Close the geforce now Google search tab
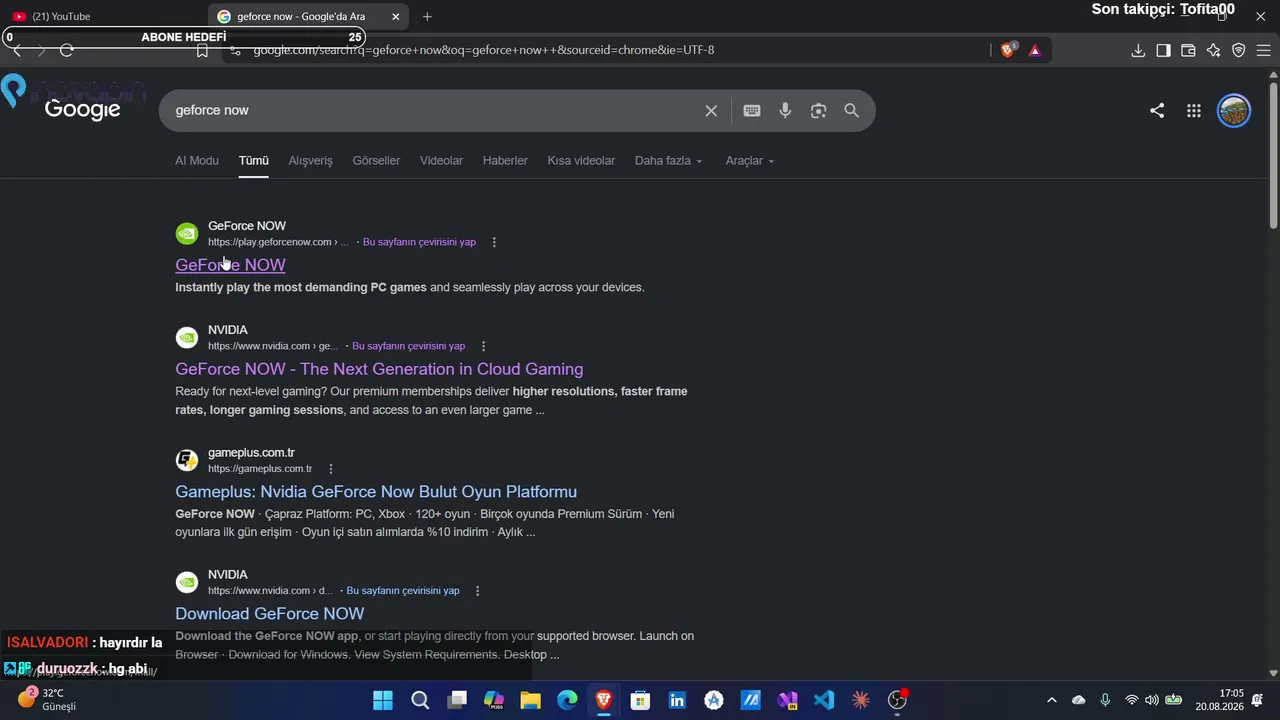This screenshot has width=1280, height=720. tap(396, 16)
